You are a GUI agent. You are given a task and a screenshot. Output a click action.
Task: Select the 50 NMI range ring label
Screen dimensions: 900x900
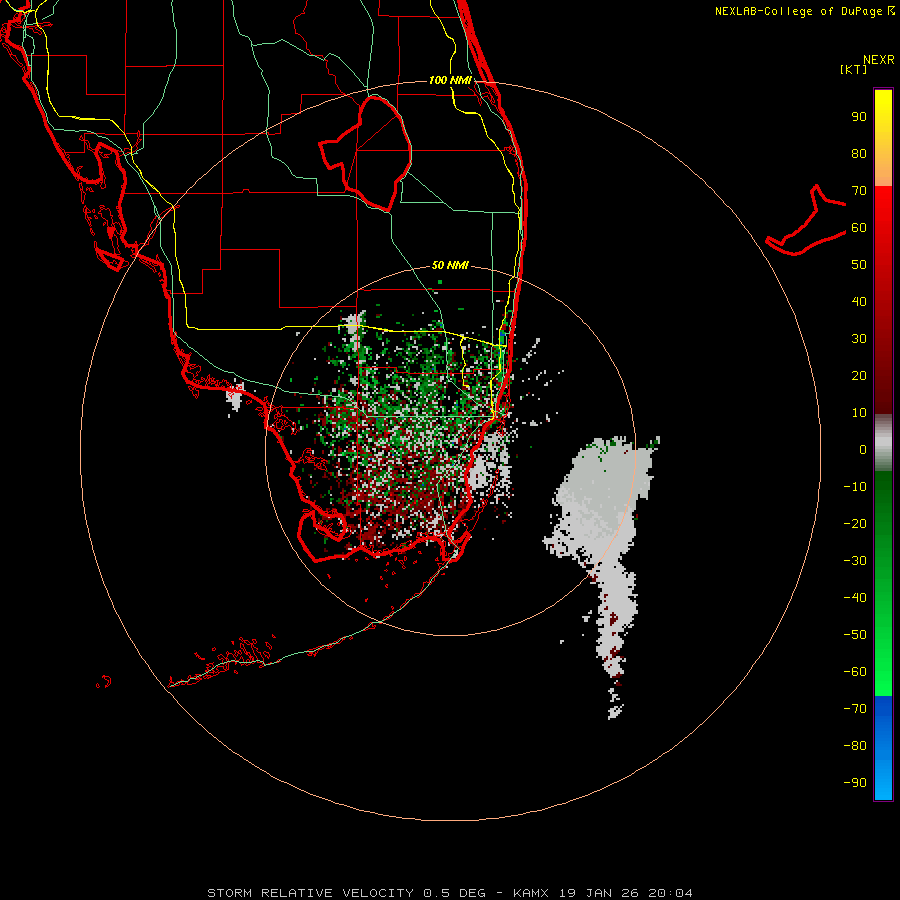[x=450, y=265]
